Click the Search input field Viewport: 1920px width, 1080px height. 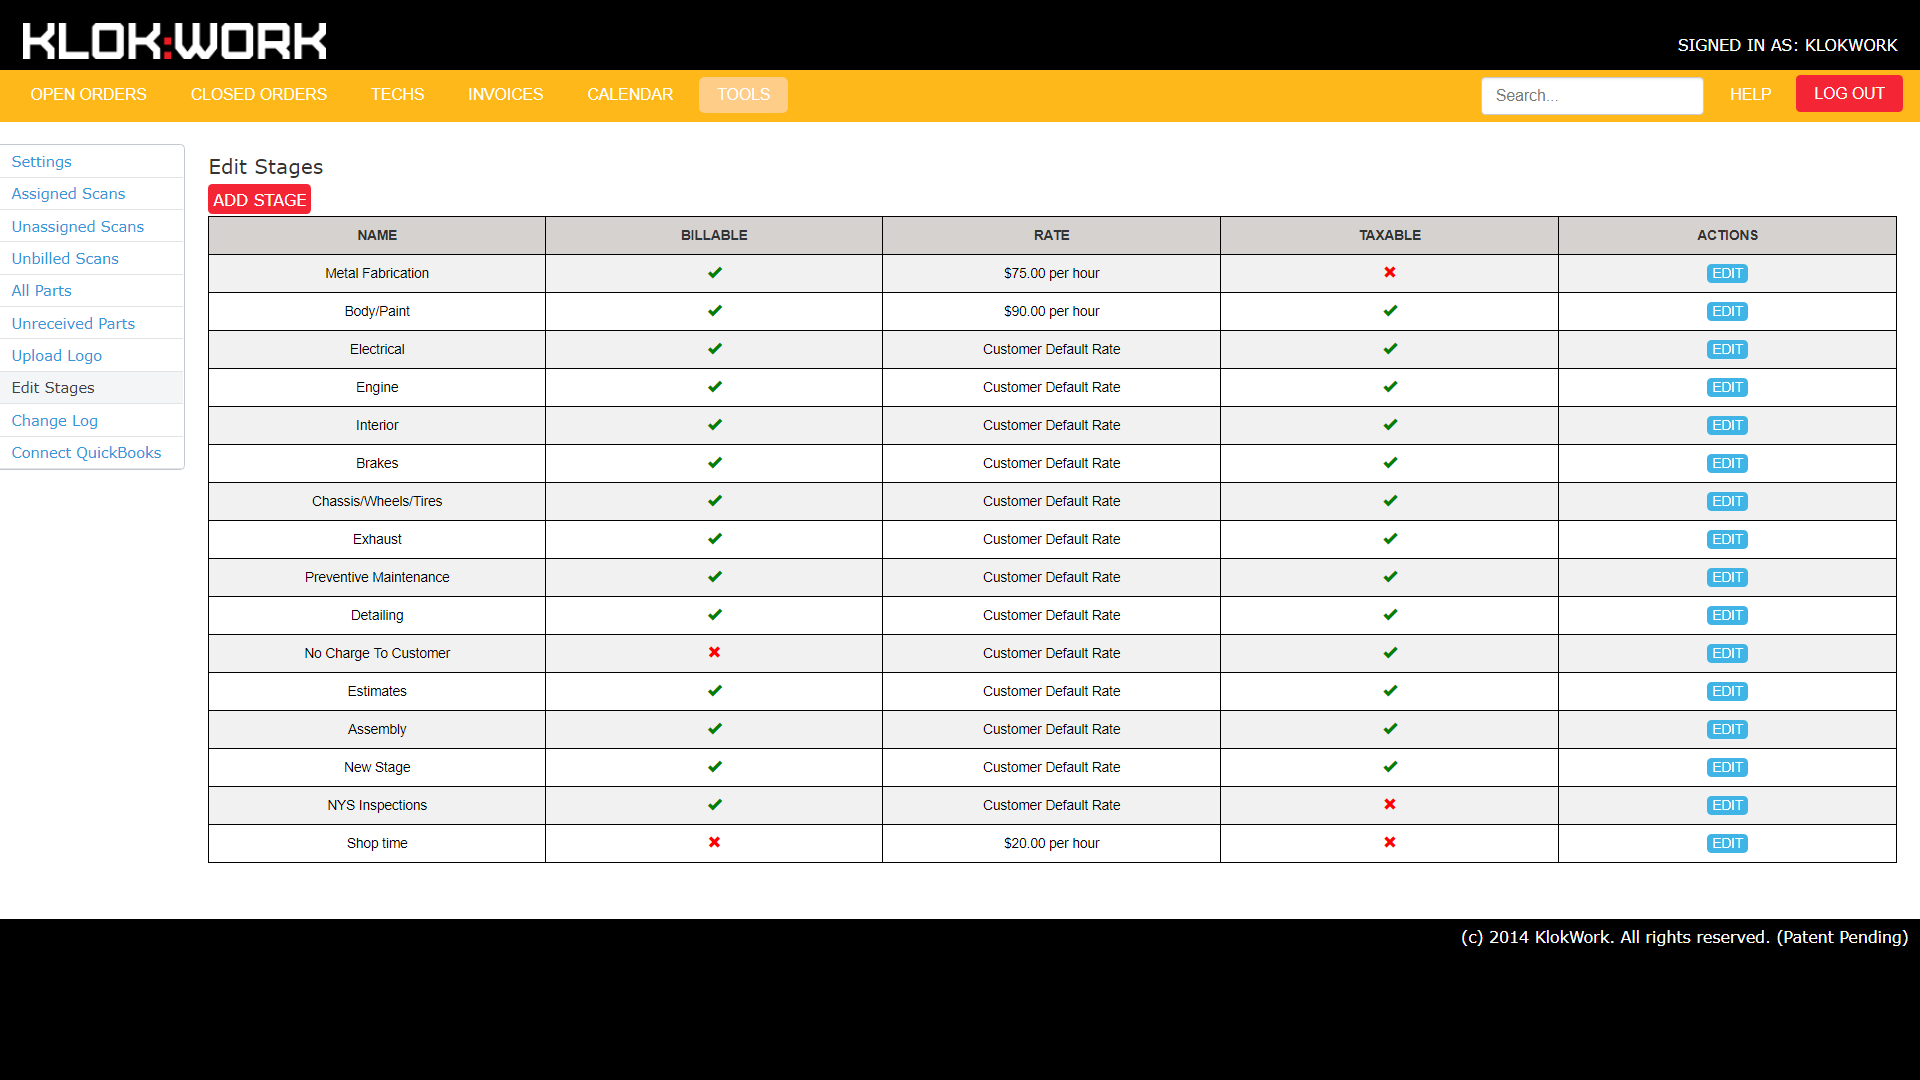tap(1592, 96)
